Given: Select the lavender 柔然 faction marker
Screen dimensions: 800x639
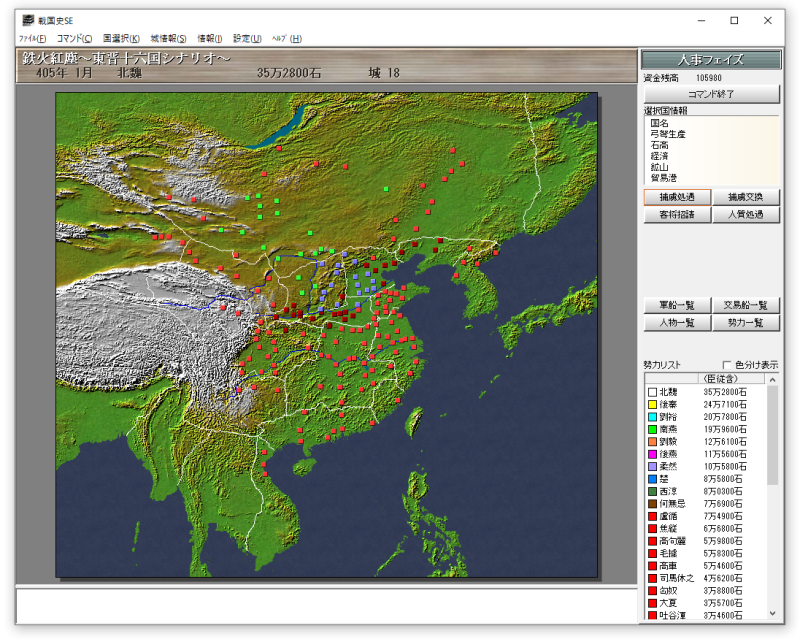Looking at the screenshot, I should click(x=652, y=466).
